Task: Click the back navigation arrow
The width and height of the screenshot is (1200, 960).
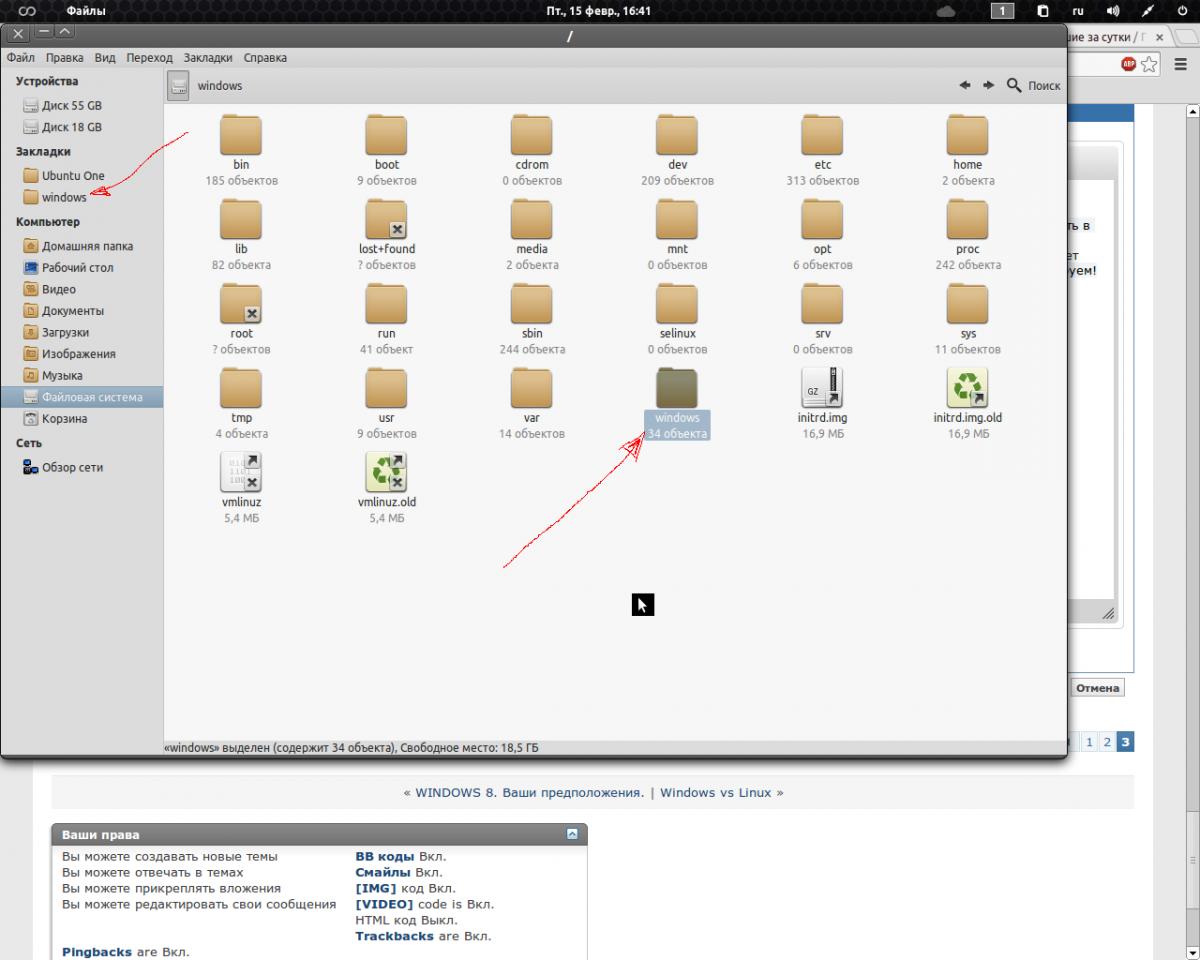Action: [x=965, y=86]
